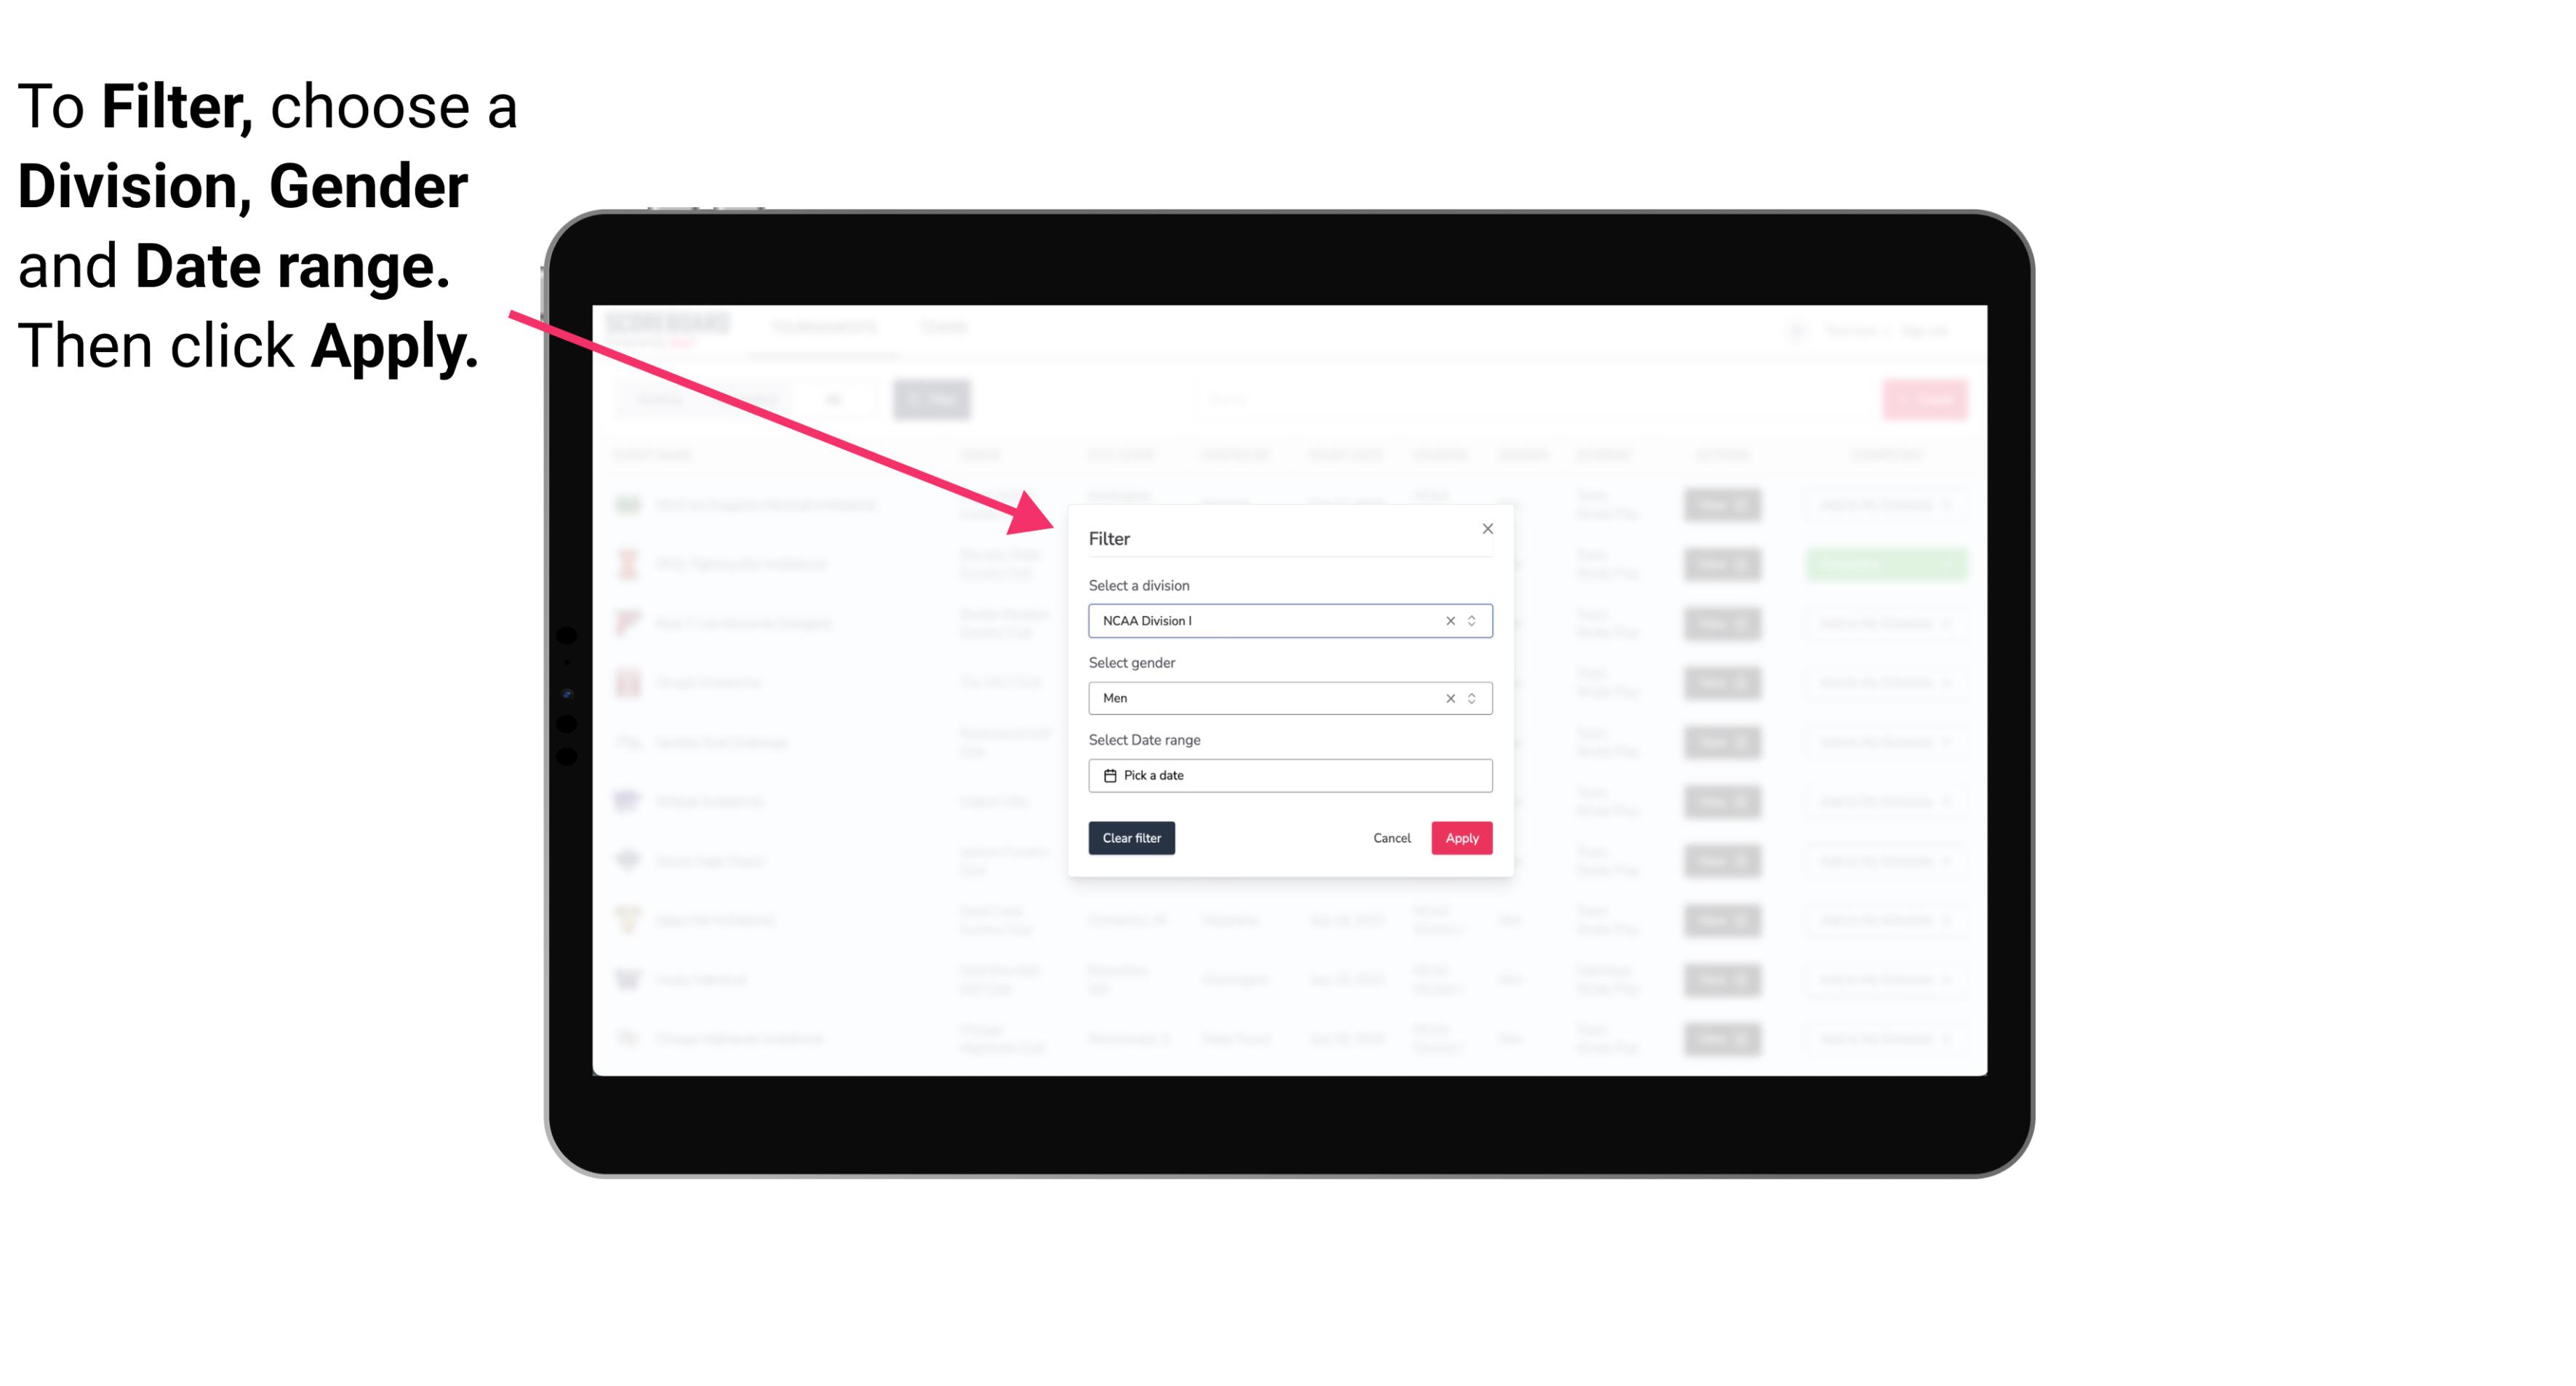The width and height of the screenshot is (2576, 1386).
Task: Click the red Apply button icon area
Action: pos(1461,838)
